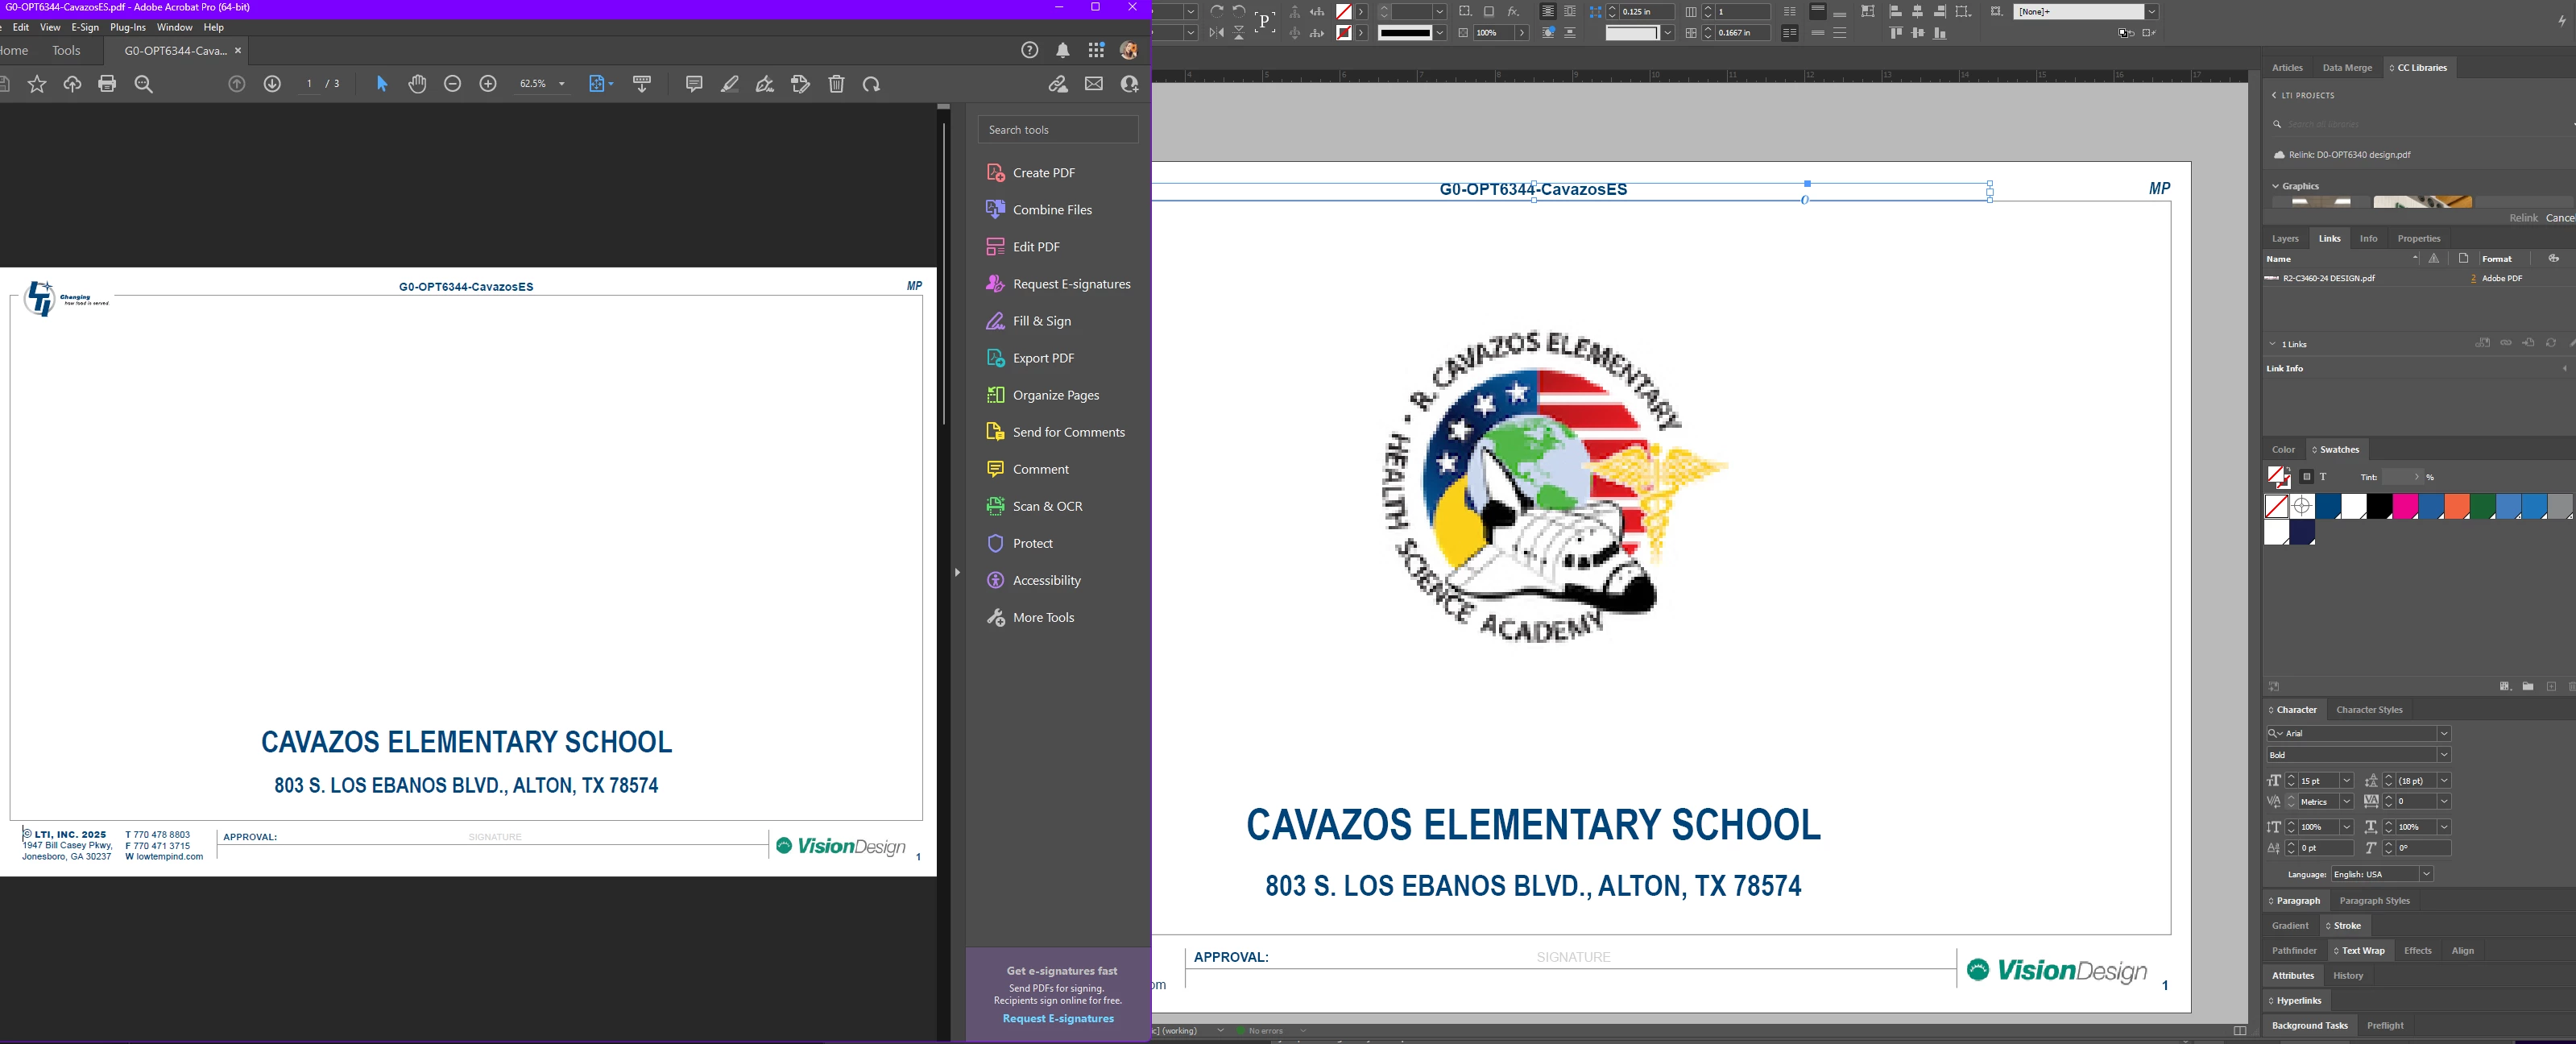This screenshot has width=2576, height=1044.
Task: Open the Language English: USA dropdown
Action: (2425, 874)
